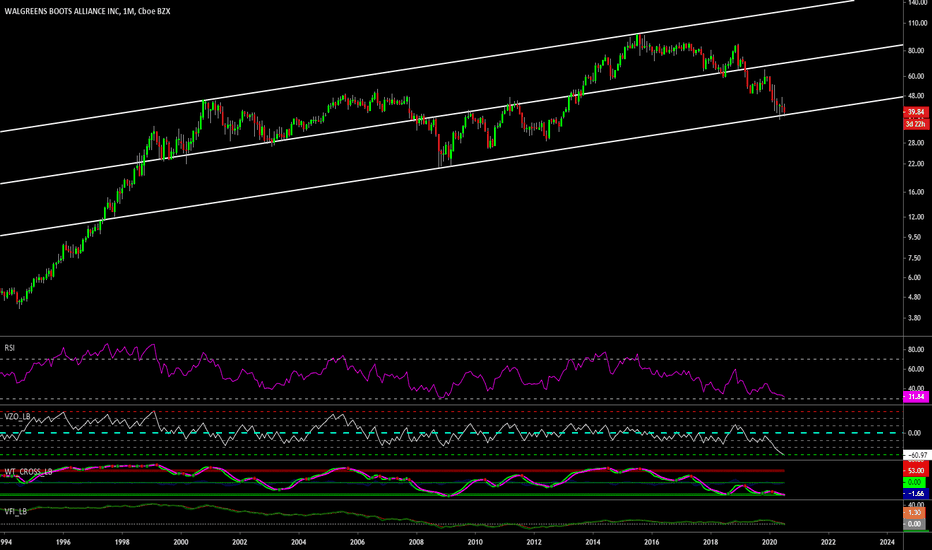Click the 1998 label on time axis
The width and height of the screenshot is (932, 550).
click(122, 542)
